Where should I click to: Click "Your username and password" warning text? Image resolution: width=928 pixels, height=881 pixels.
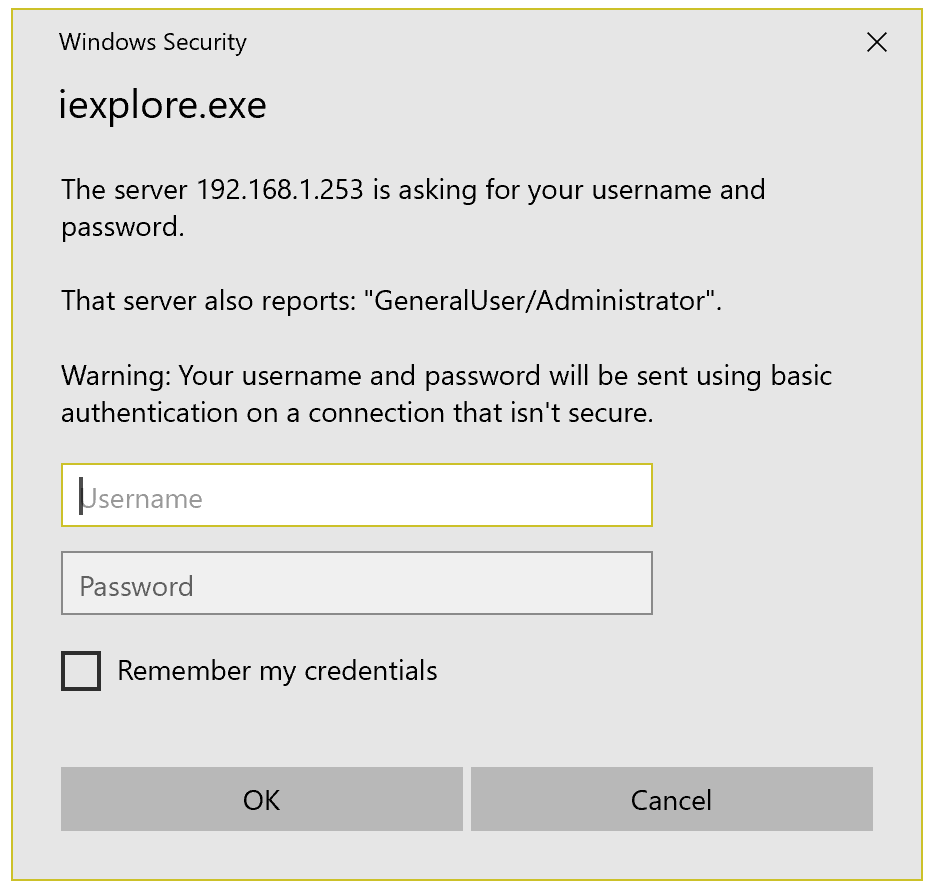click(x=362, y=376)
